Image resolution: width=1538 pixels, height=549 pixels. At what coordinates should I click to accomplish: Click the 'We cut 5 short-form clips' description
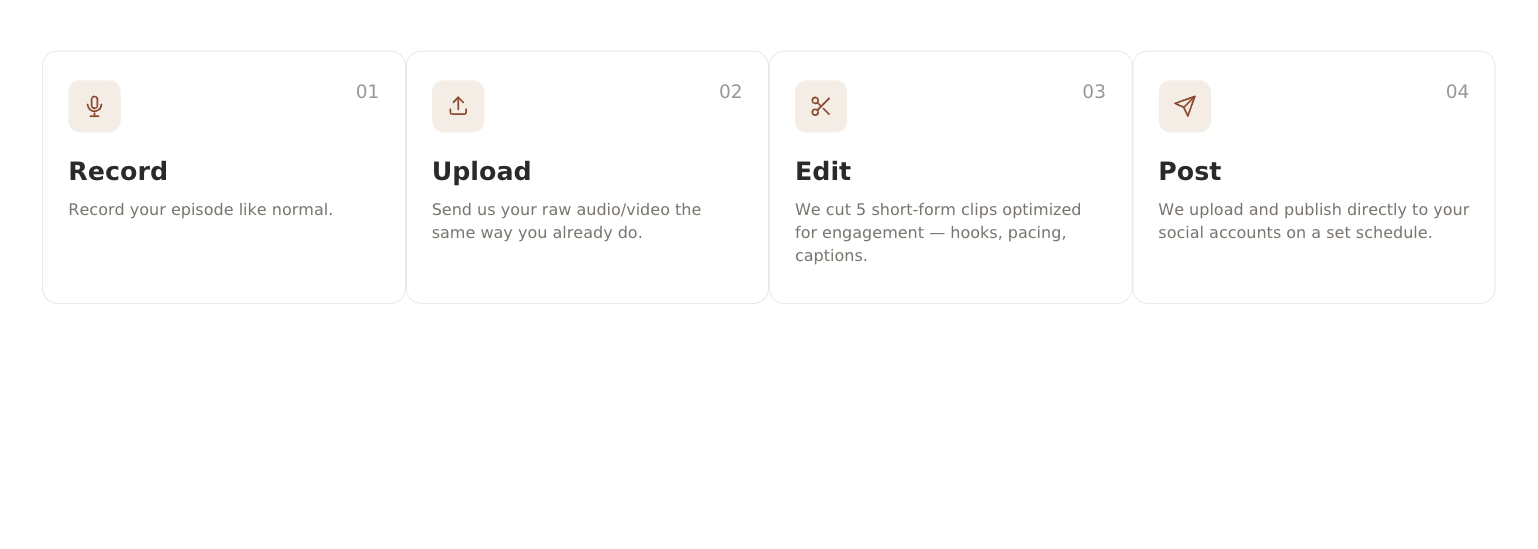(x=938, y=232)
